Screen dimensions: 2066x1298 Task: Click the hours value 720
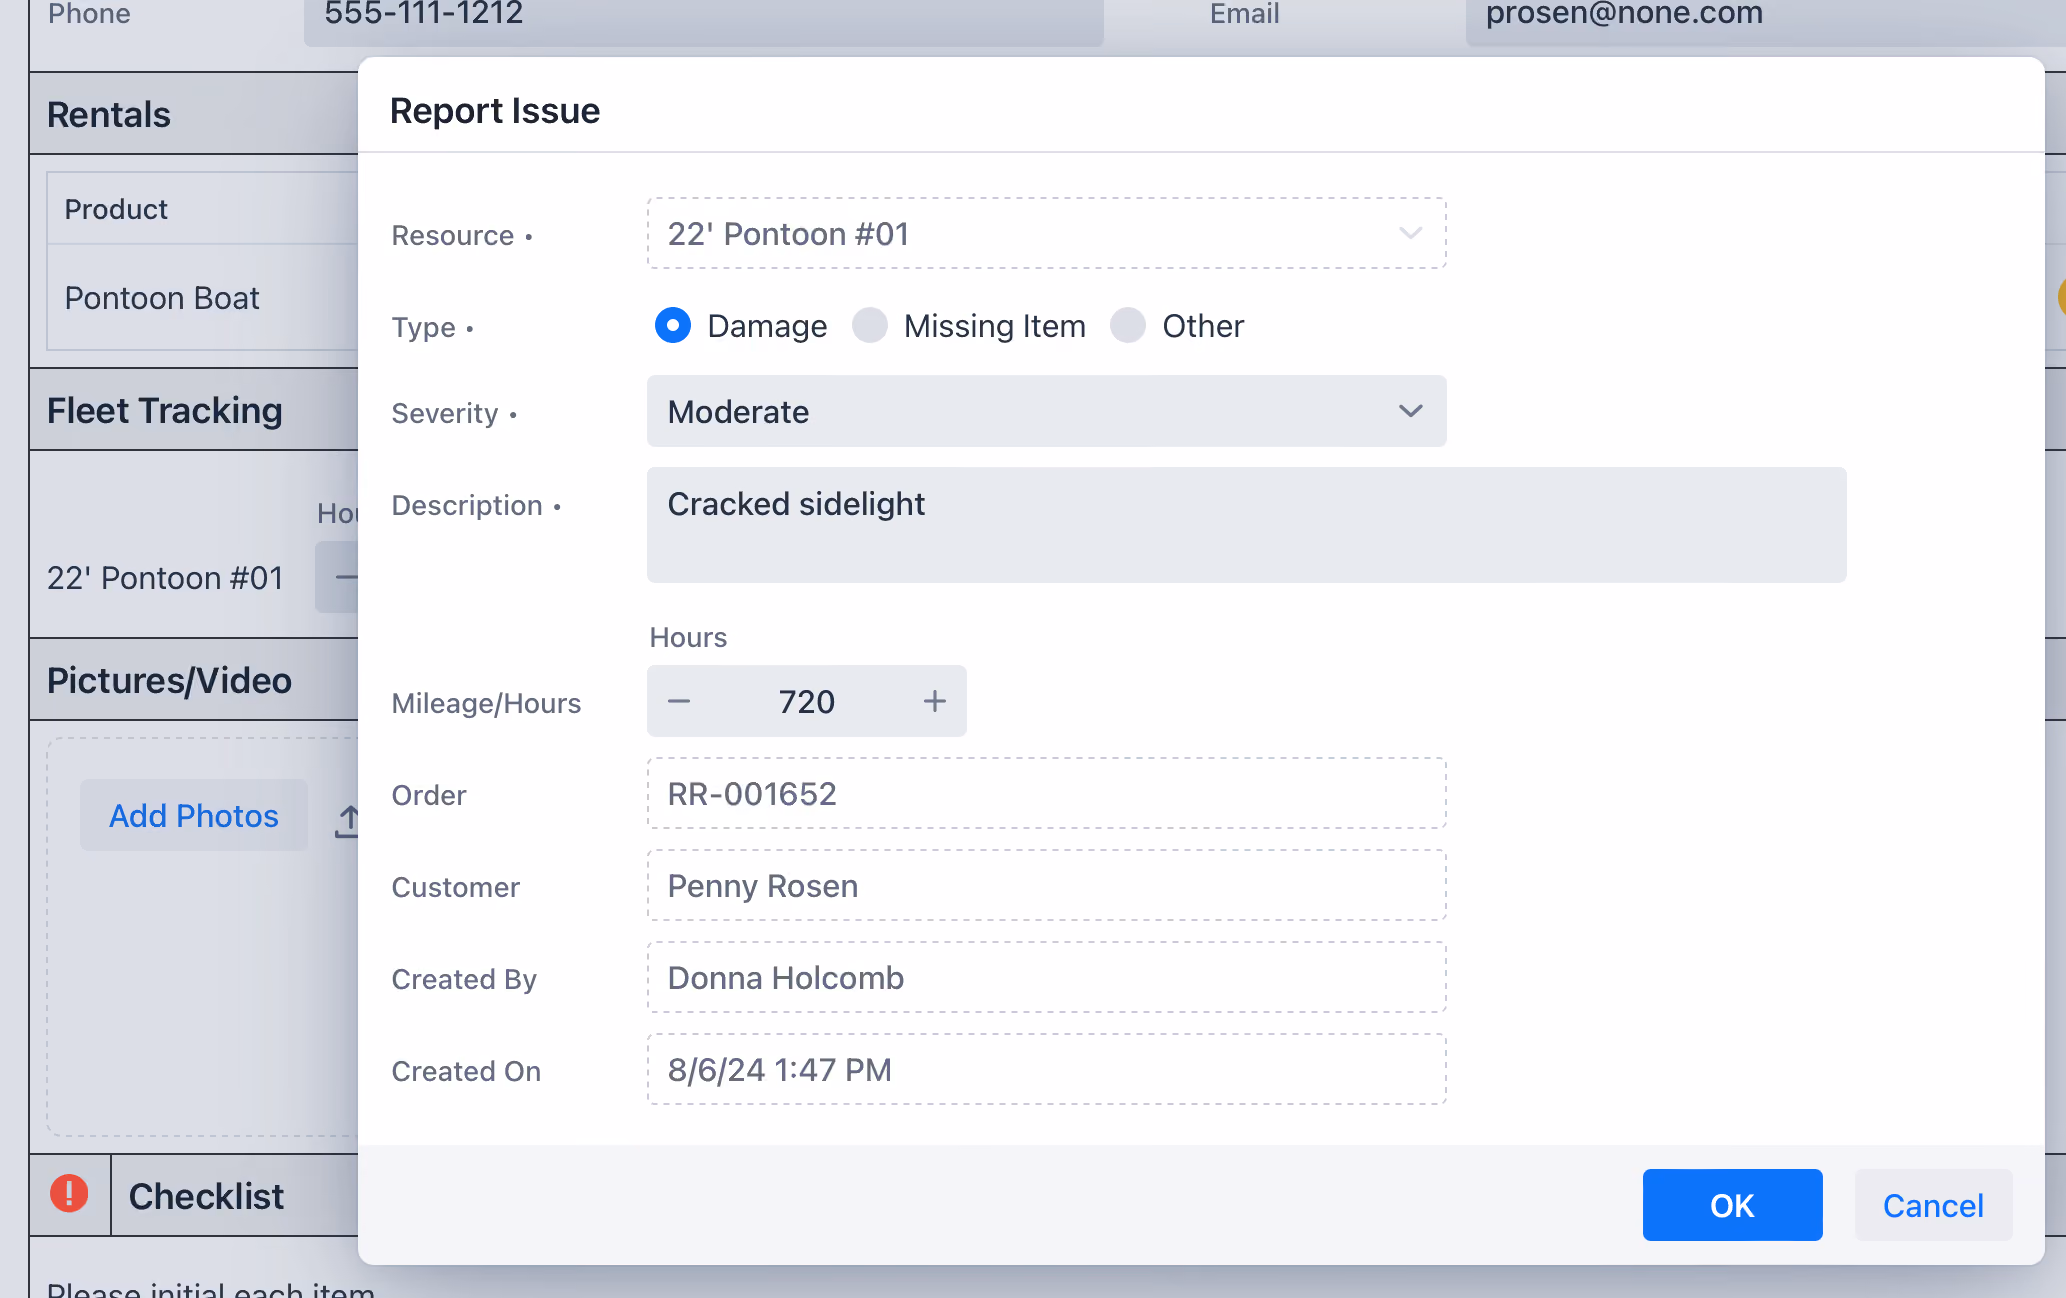(x=807, y=702)
